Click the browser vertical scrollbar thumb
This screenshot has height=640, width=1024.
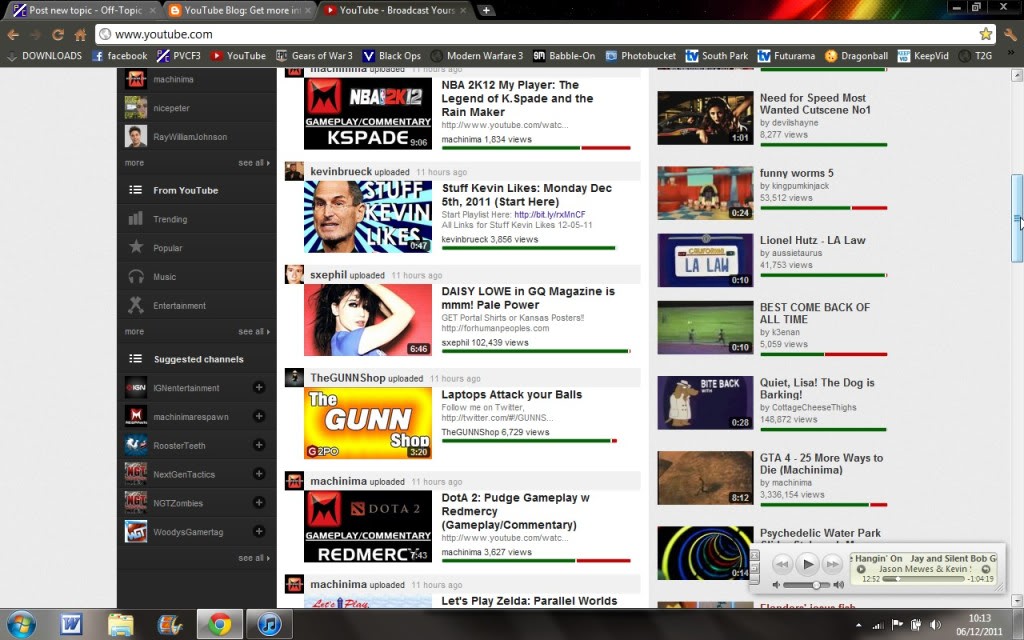[x=1017, y=218]
